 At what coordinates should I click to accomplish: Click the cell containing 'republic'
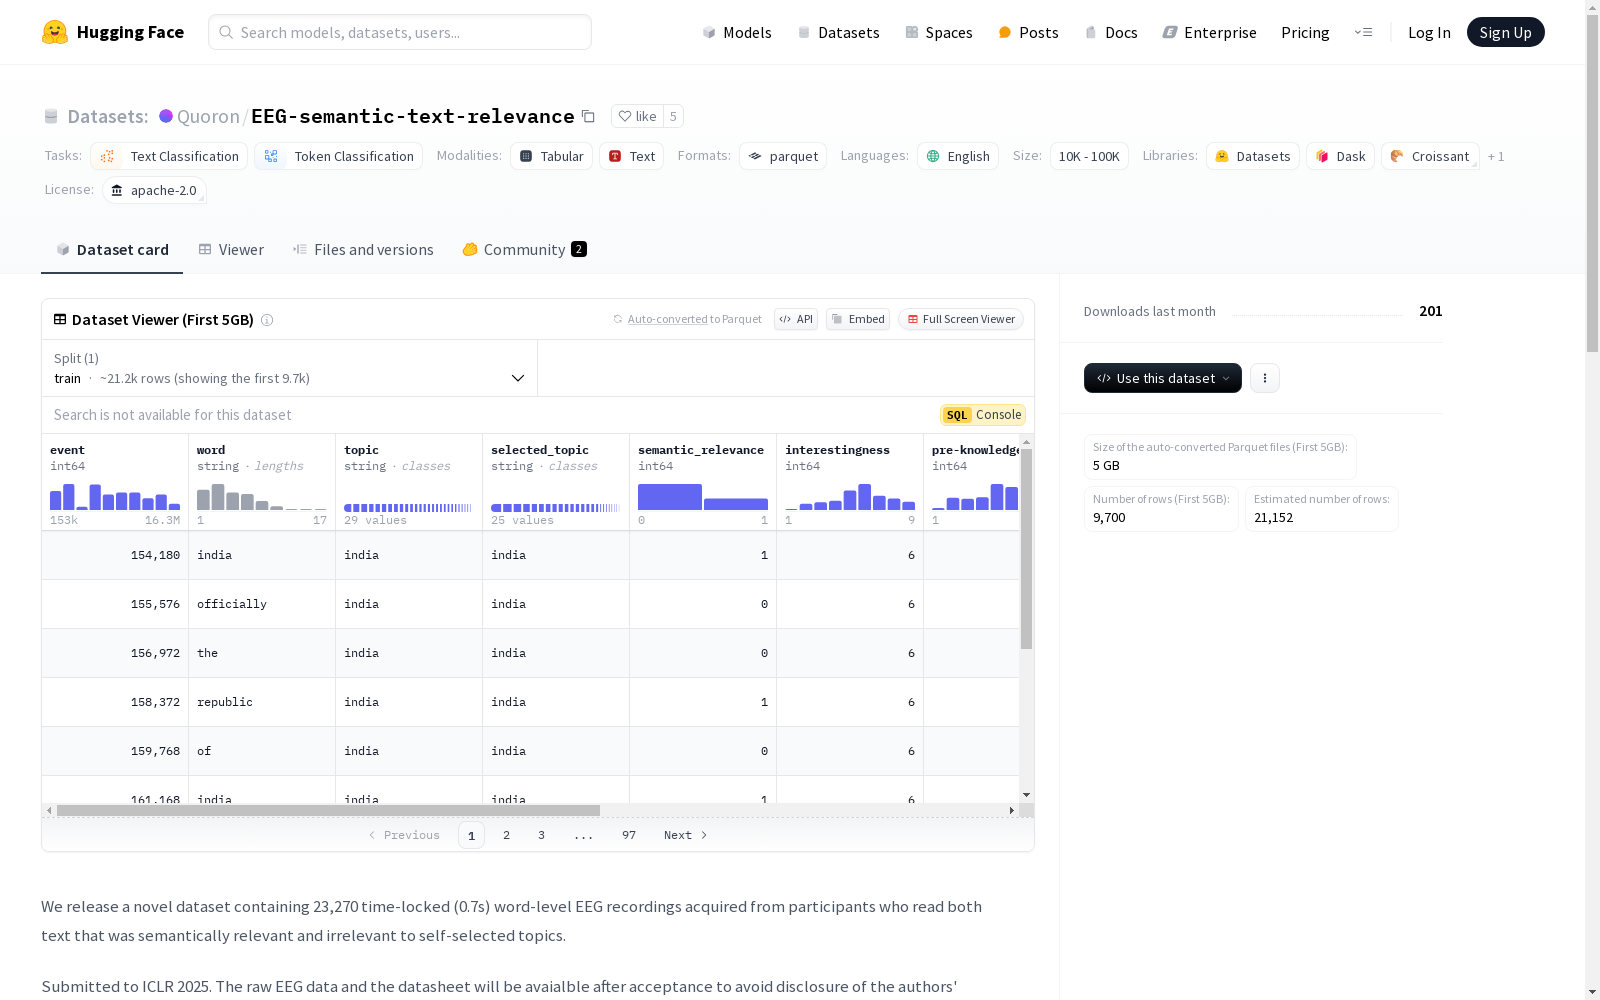262,702
